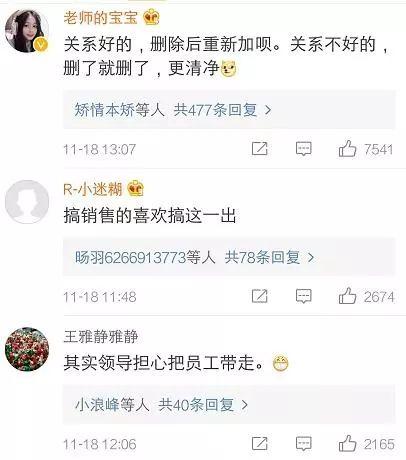This screenshot has height=460, width=406.
Task: Reply to the comment posted at 13:07
Action: point(304,149)
